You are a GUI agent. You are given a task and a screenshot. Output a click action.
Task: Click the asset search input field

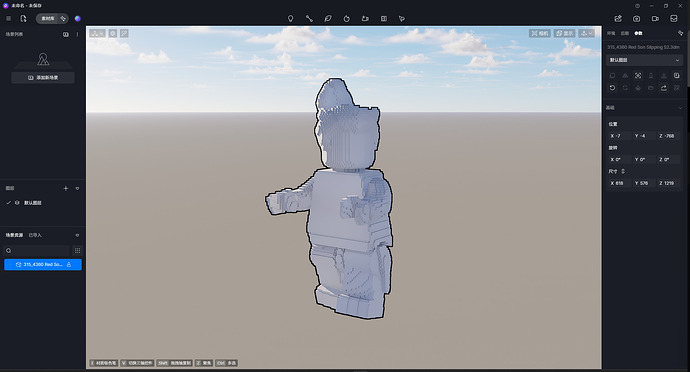tap(37, 250)
